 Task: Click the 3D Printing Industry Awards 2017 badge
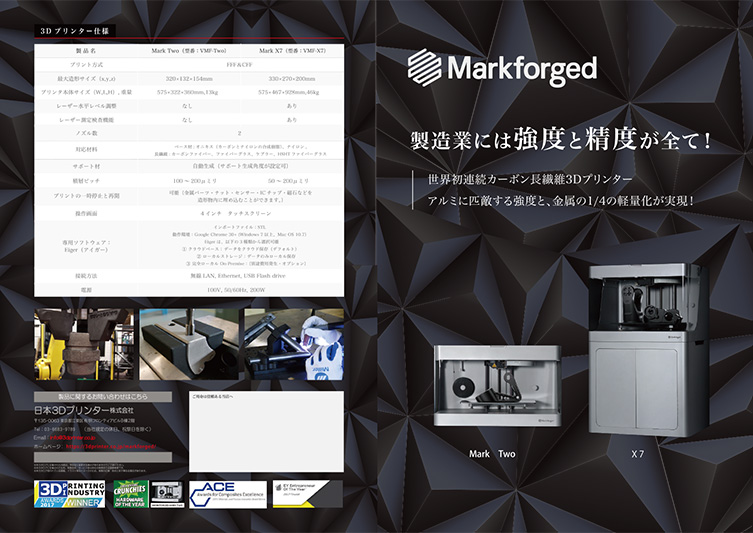pos(70,495)
